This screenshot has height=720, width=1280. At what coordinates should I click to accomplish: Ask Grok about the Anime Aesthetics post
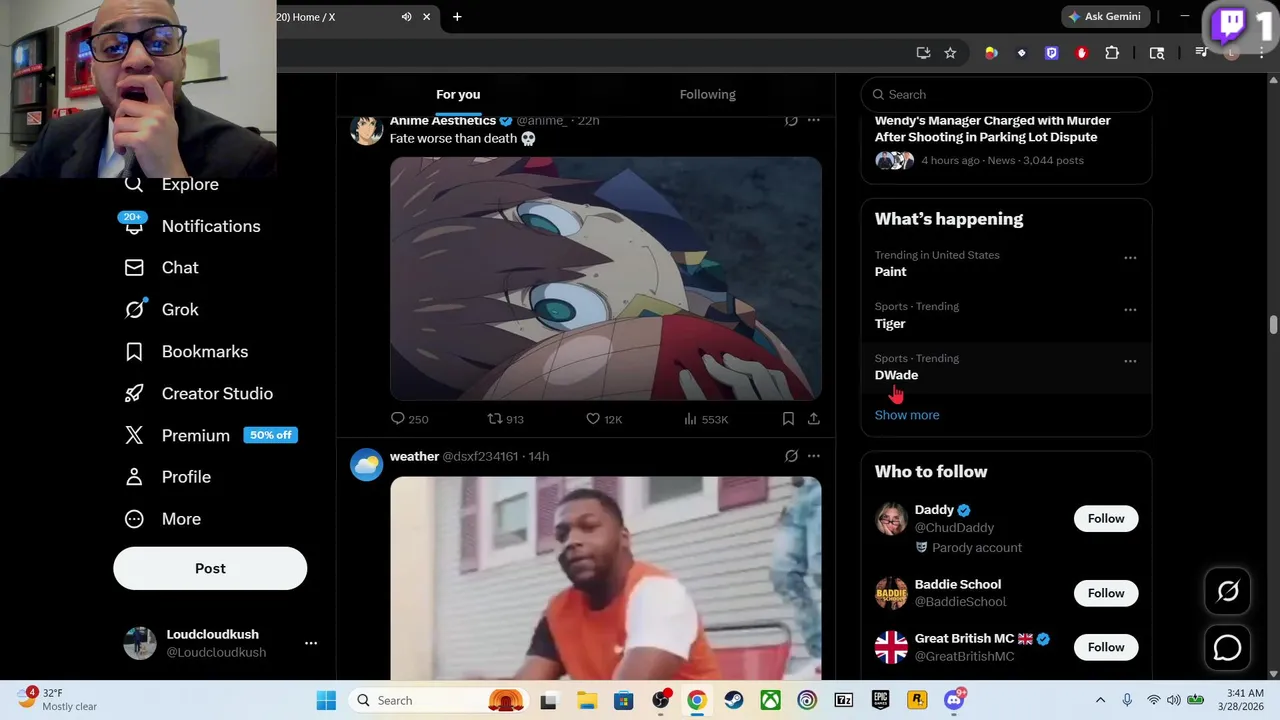[x=791, y=120]
